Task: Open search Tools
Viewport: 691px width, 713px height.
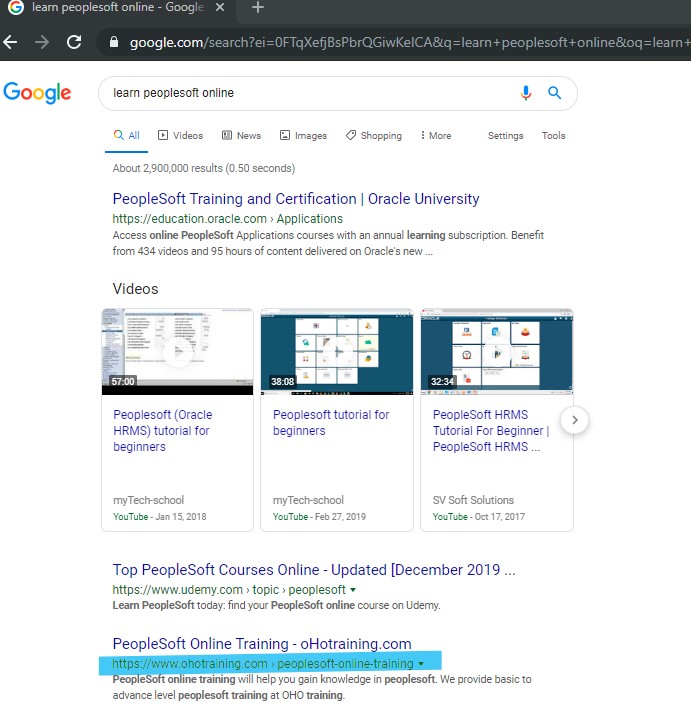Action: click(x=553, y=136)
